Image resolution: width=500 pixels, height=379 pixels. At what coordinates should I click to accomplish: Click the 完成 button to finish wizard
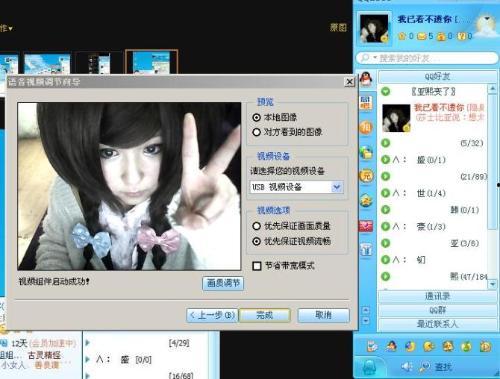pos(265,315)
